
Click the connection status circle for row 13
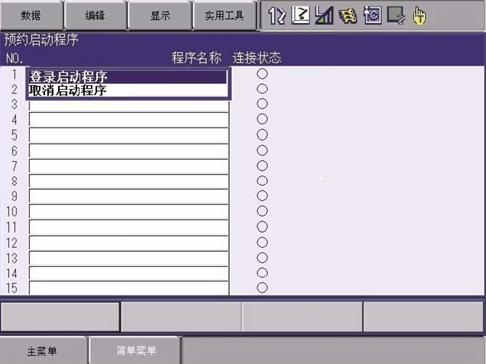(262, 257)
